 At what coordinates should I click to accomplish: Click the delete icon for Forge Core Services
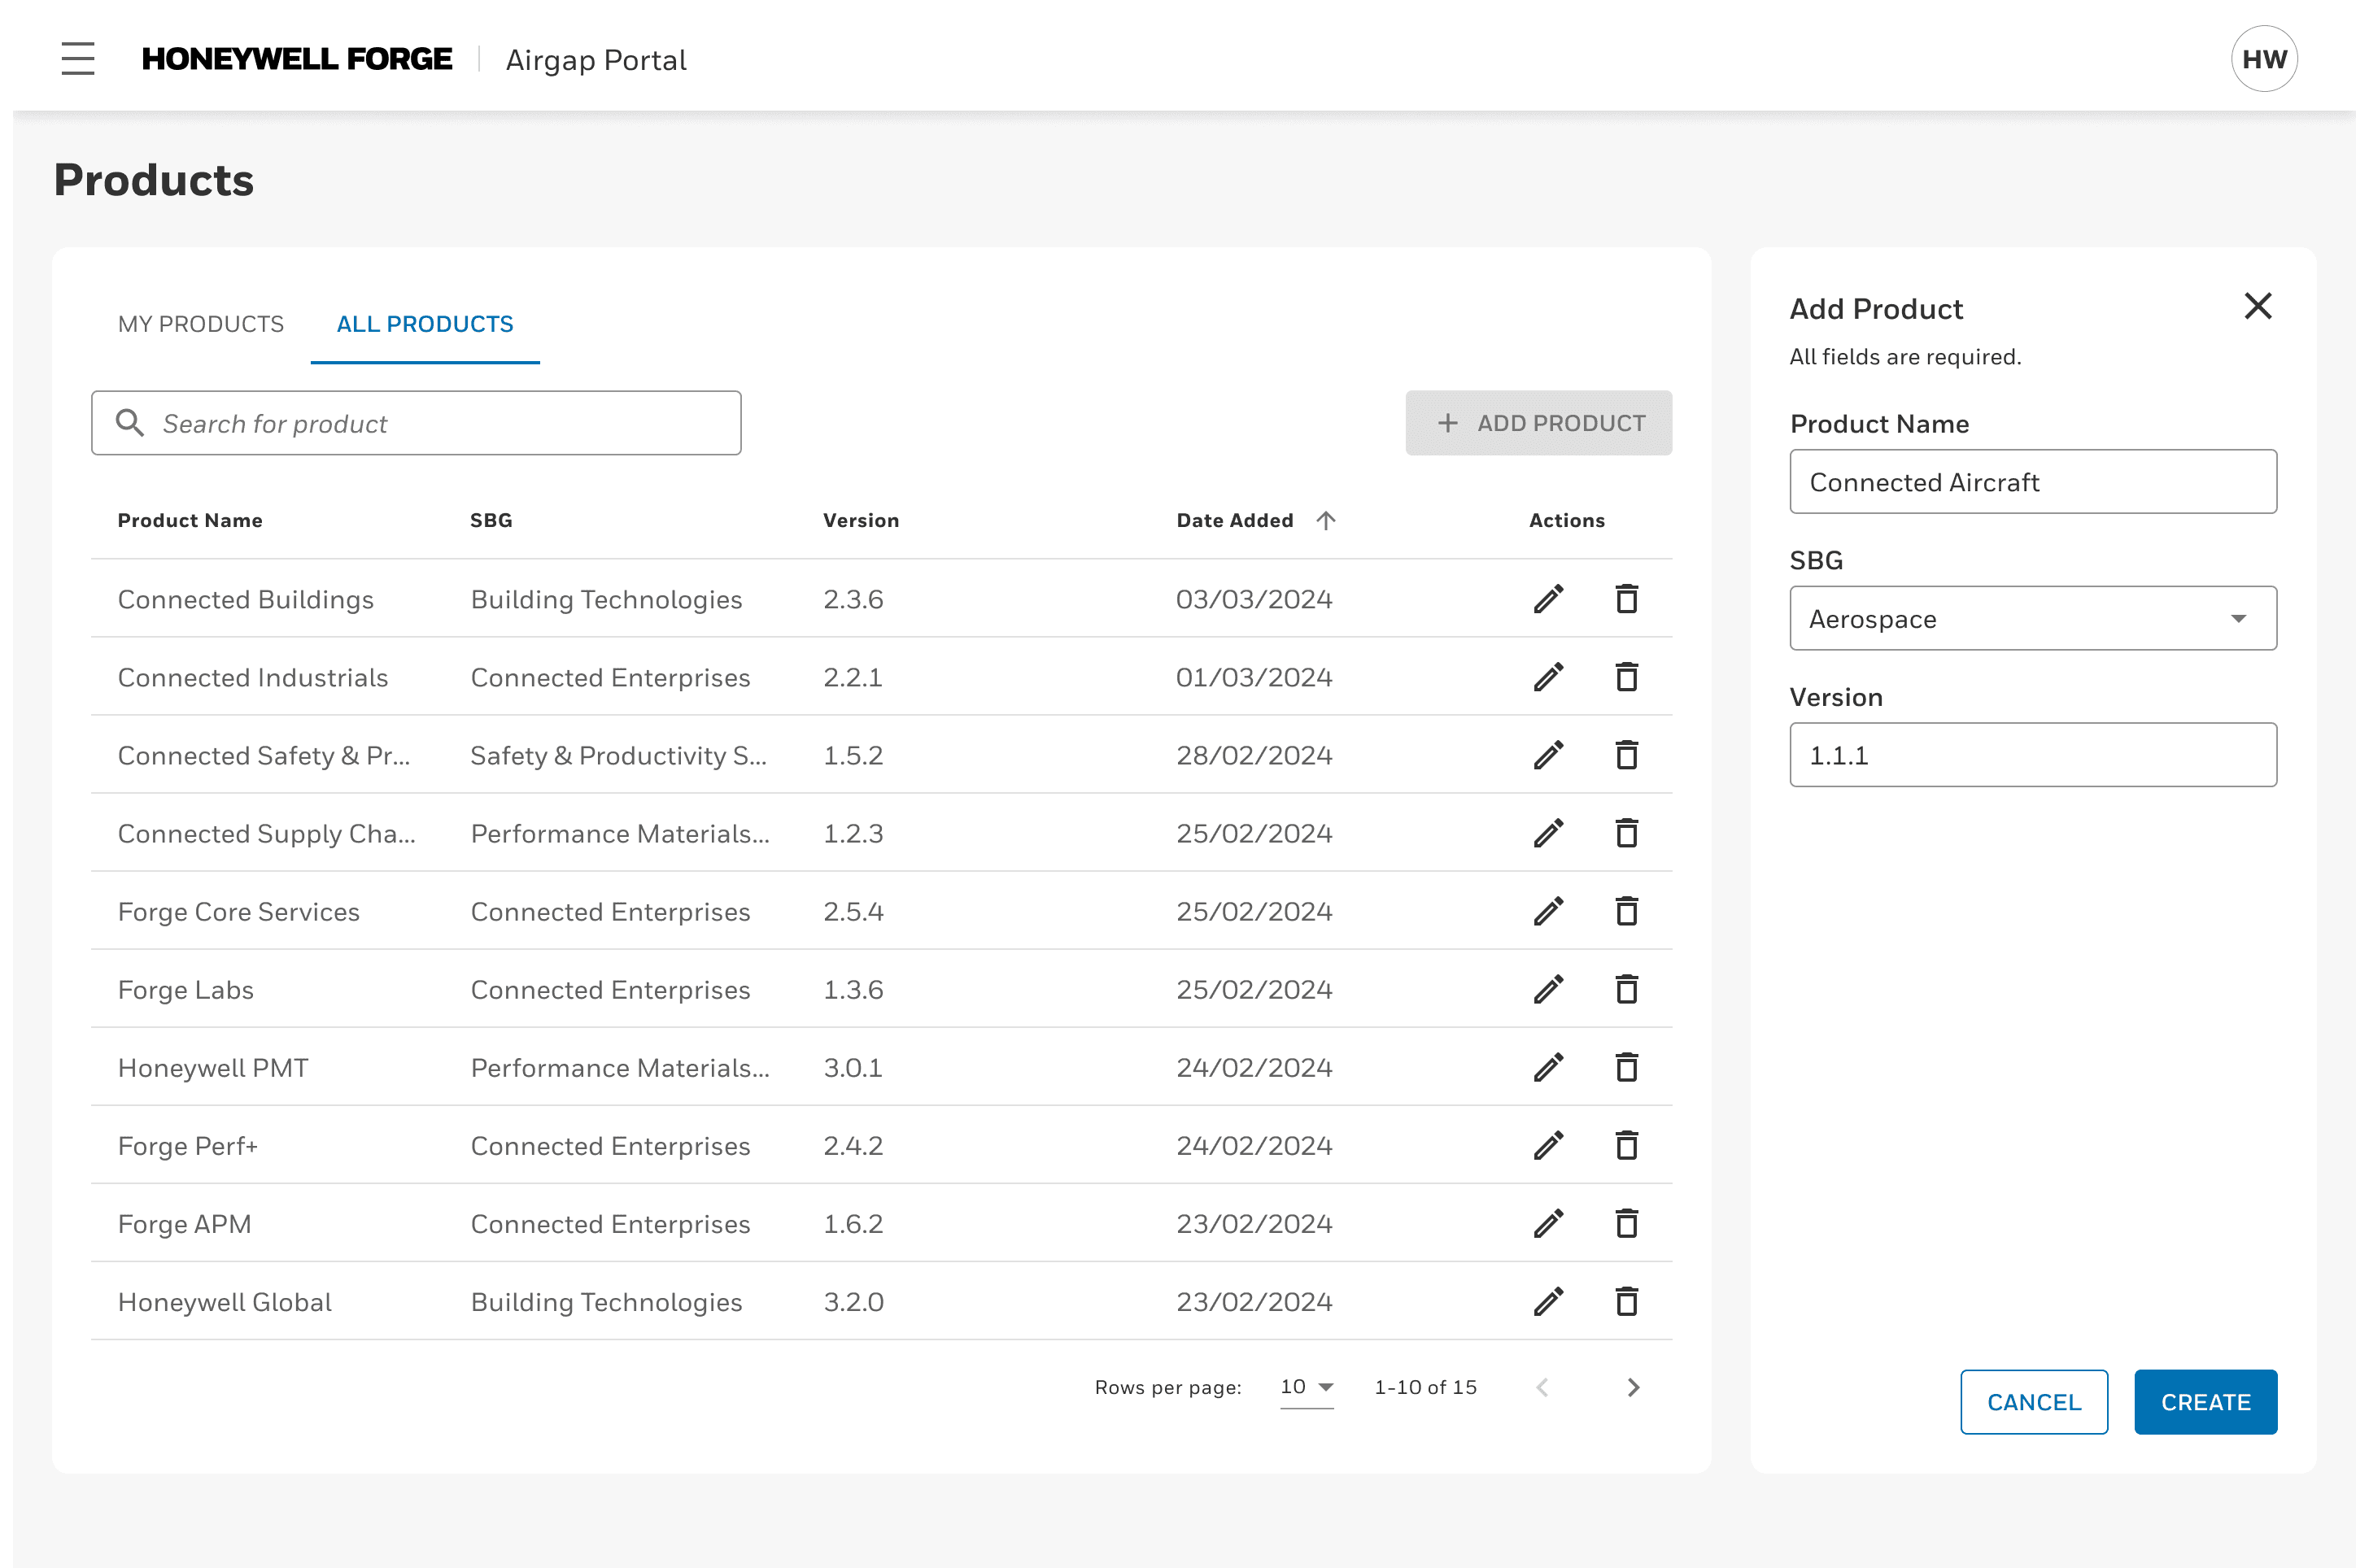click(x=1625, y=912)
